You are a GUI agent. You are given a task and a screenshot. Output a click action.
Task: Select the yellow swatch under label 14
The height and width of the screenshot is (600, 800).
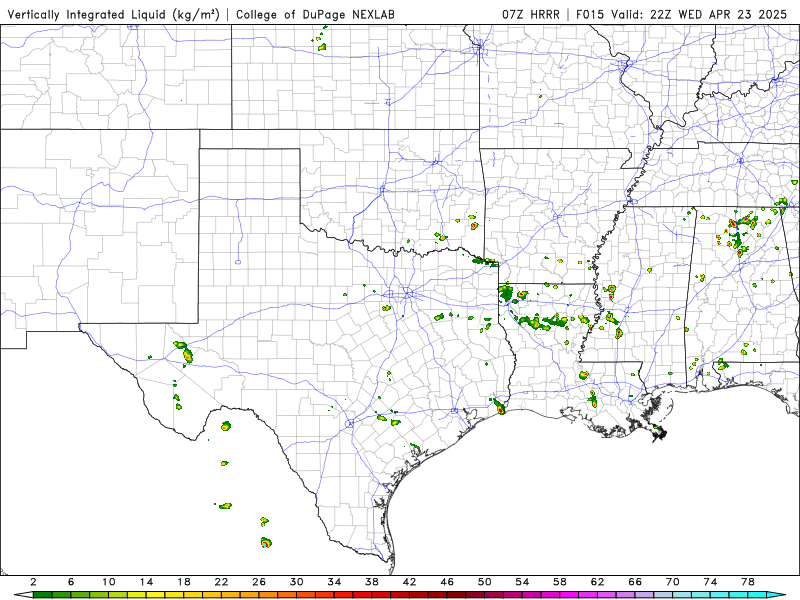coord(156,595)
